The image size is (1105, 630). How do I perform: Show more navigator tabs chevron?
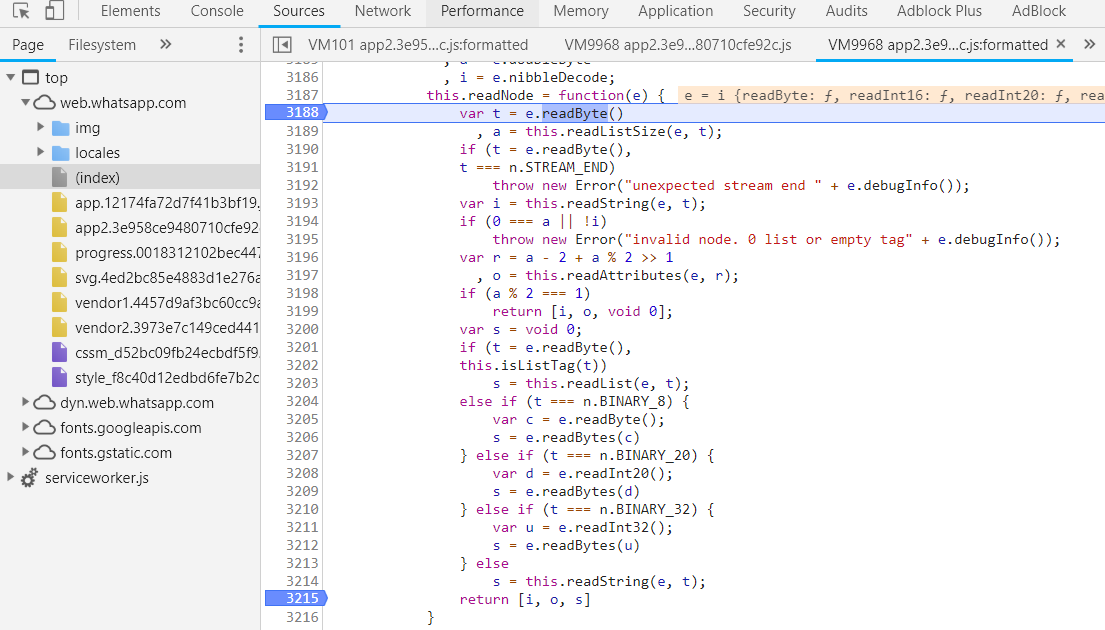(166, 44)
